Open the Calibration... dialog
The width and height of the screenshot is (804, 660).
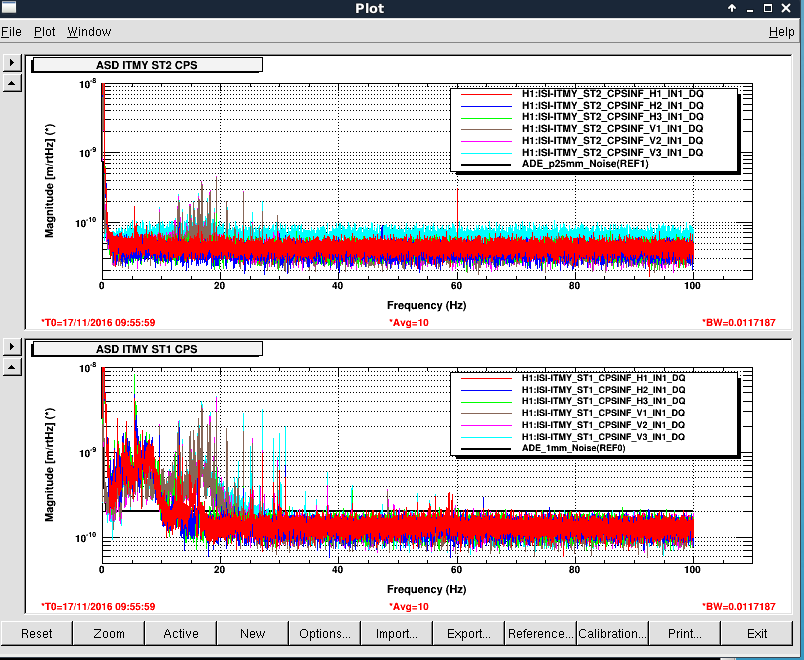[613, 633]
